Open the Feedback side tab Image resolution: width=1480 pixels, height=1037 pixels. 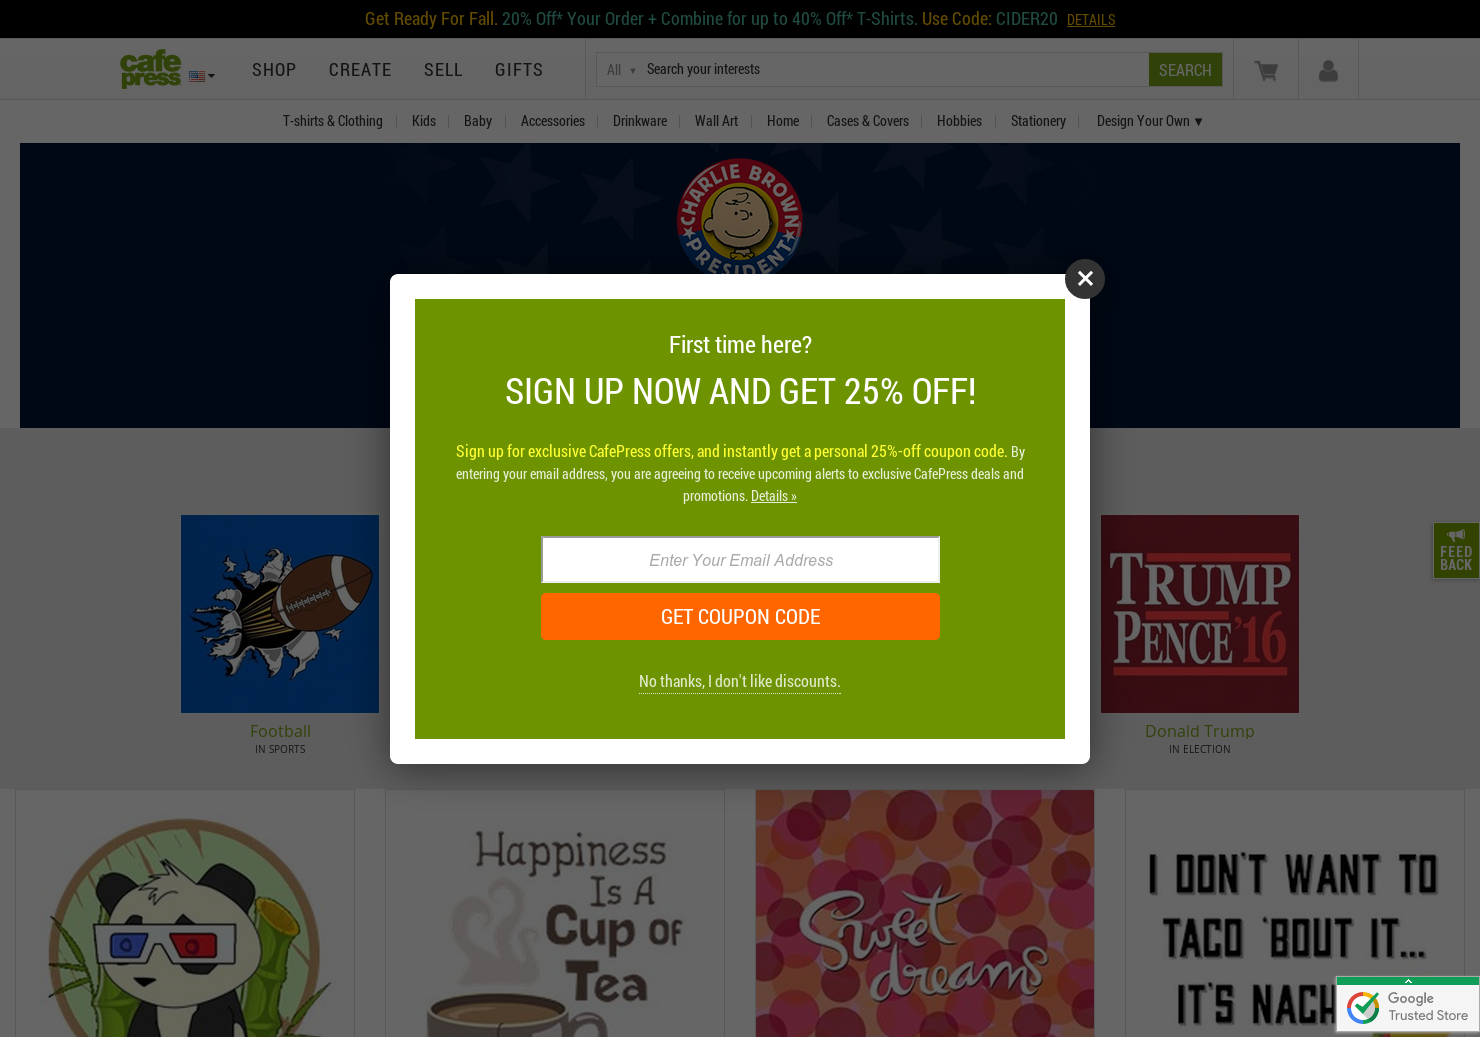[1456, 550]
